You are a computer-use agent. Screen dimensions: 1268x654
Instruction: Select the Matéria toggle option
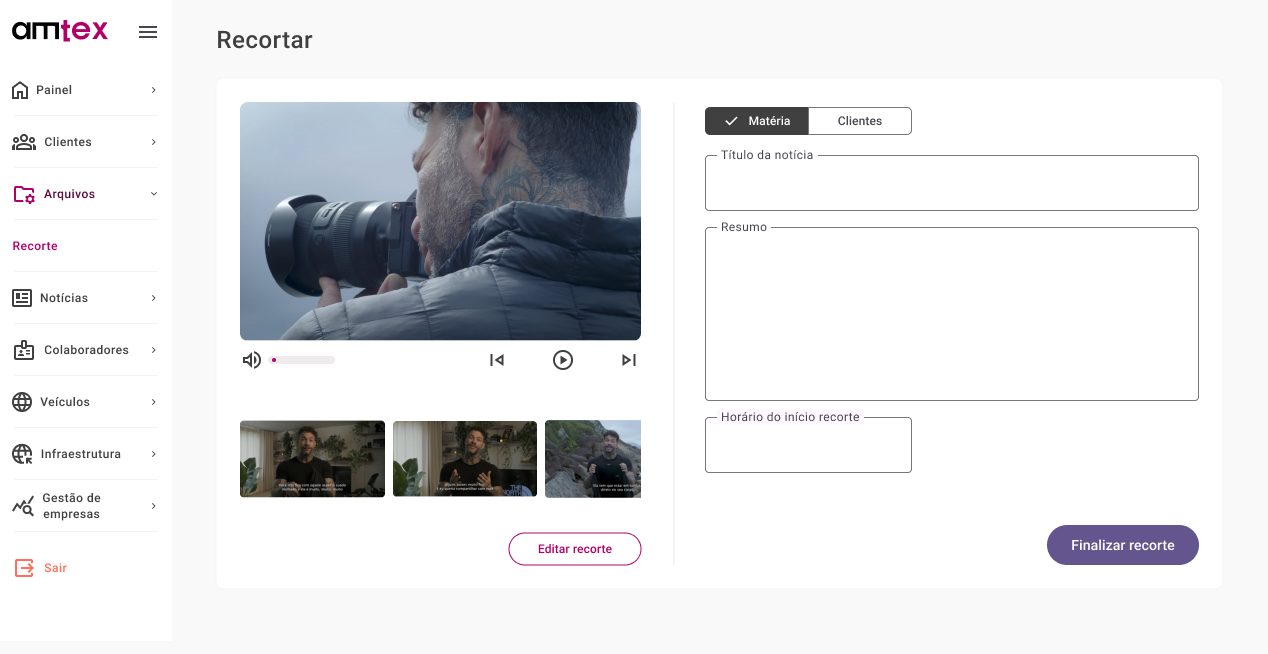(x=756, y=121)
